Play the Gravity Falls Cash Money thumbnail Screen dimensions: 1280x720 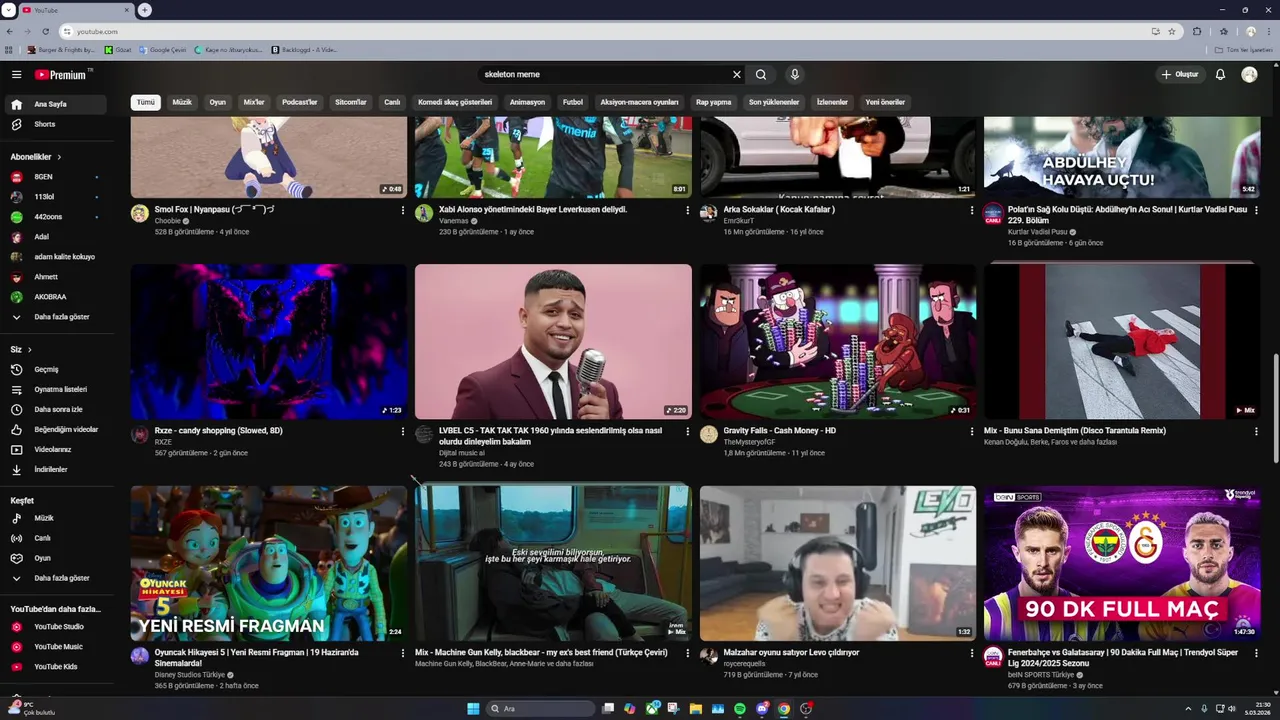point(838,341)
